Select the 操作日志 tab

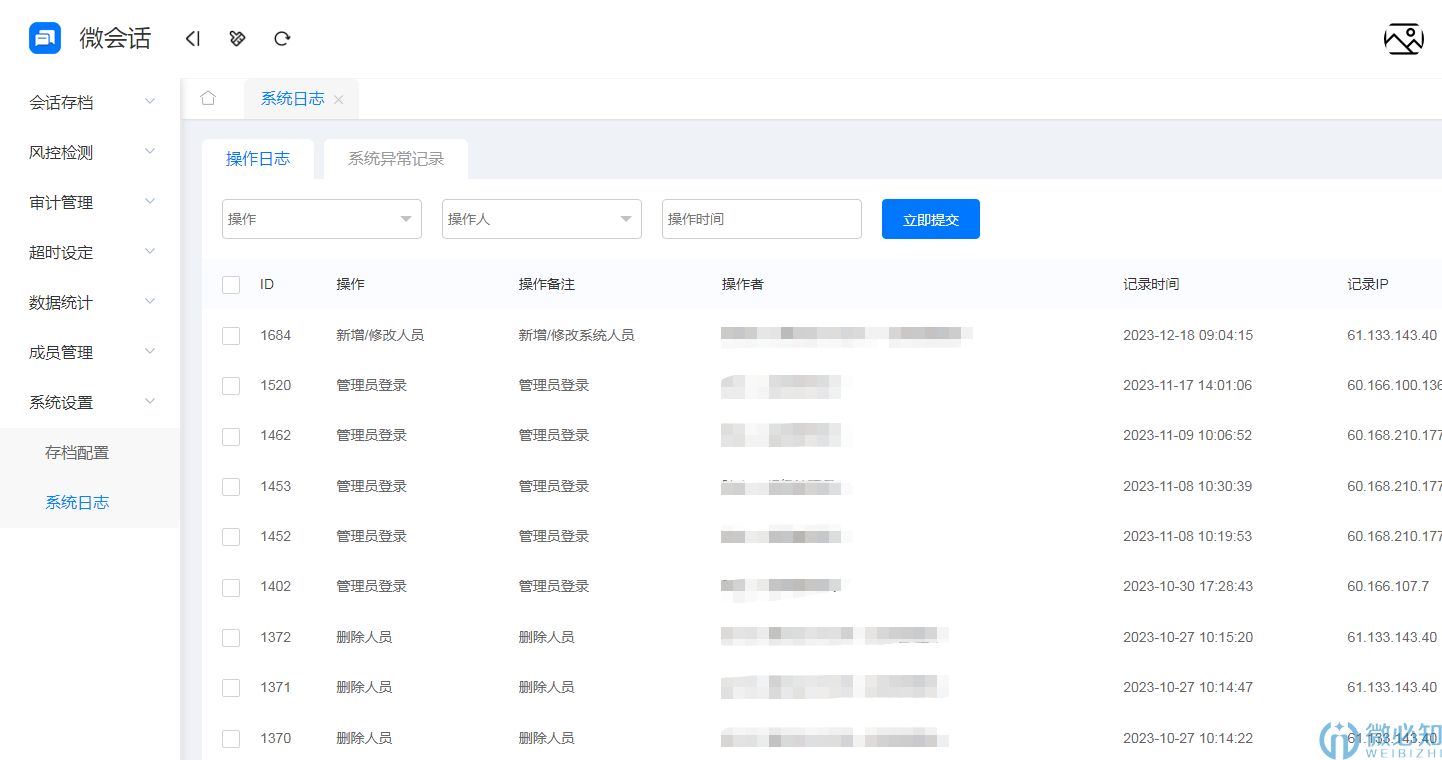point(258,158)
